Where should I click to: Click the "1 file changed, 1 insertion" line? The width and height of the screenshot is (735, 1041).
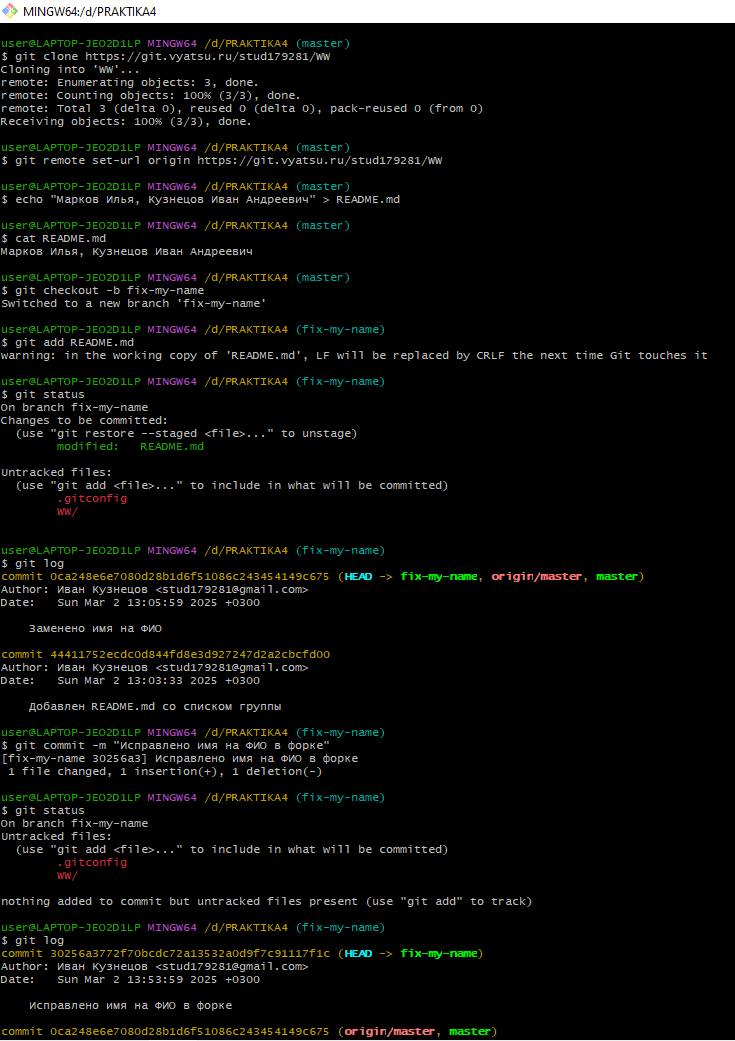tap(165, 771)
